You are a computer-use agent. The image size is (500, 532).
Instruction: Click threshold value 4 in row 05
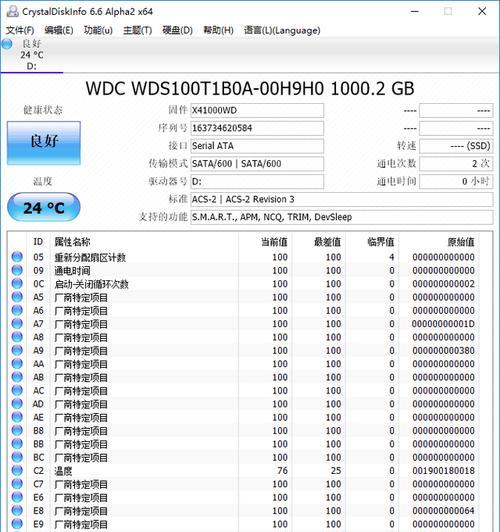[391, 257]
